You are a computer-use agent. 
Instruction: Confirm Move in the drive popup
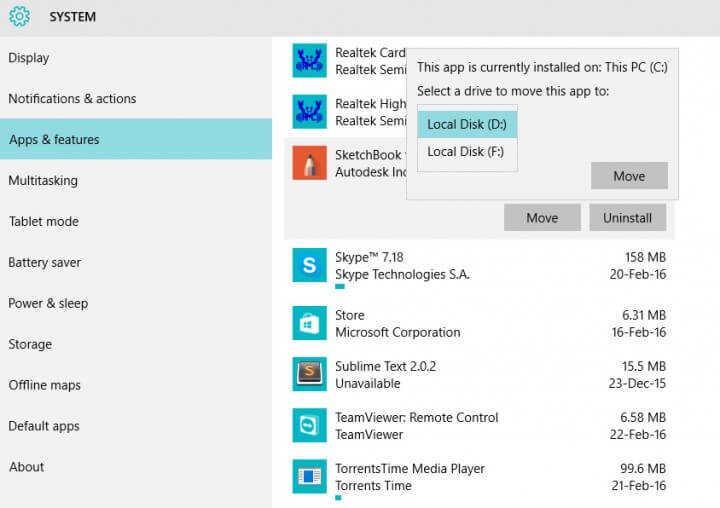[629, 176]
